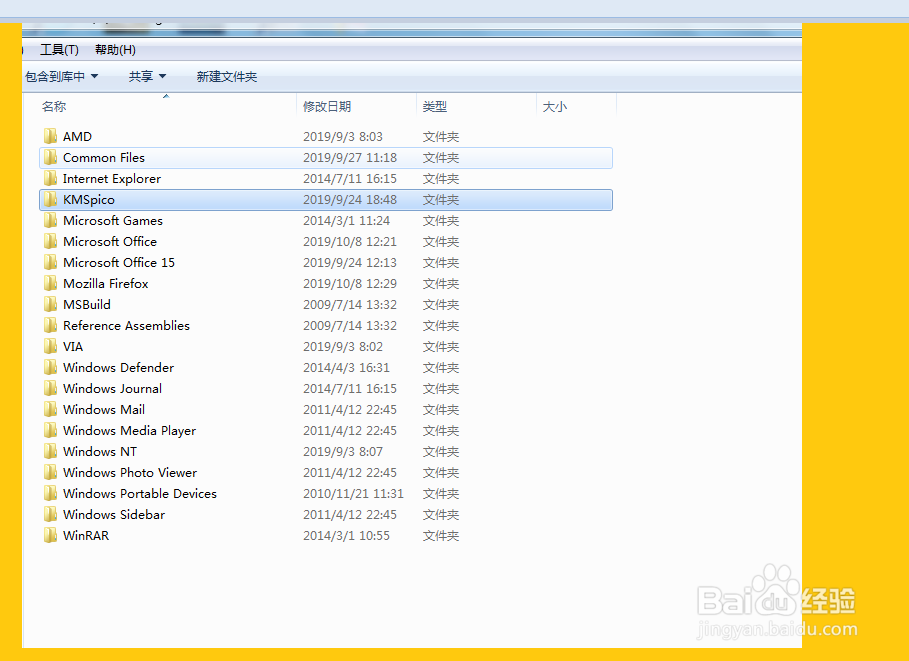Select the Windows Mail folder name

click(104, 409)
